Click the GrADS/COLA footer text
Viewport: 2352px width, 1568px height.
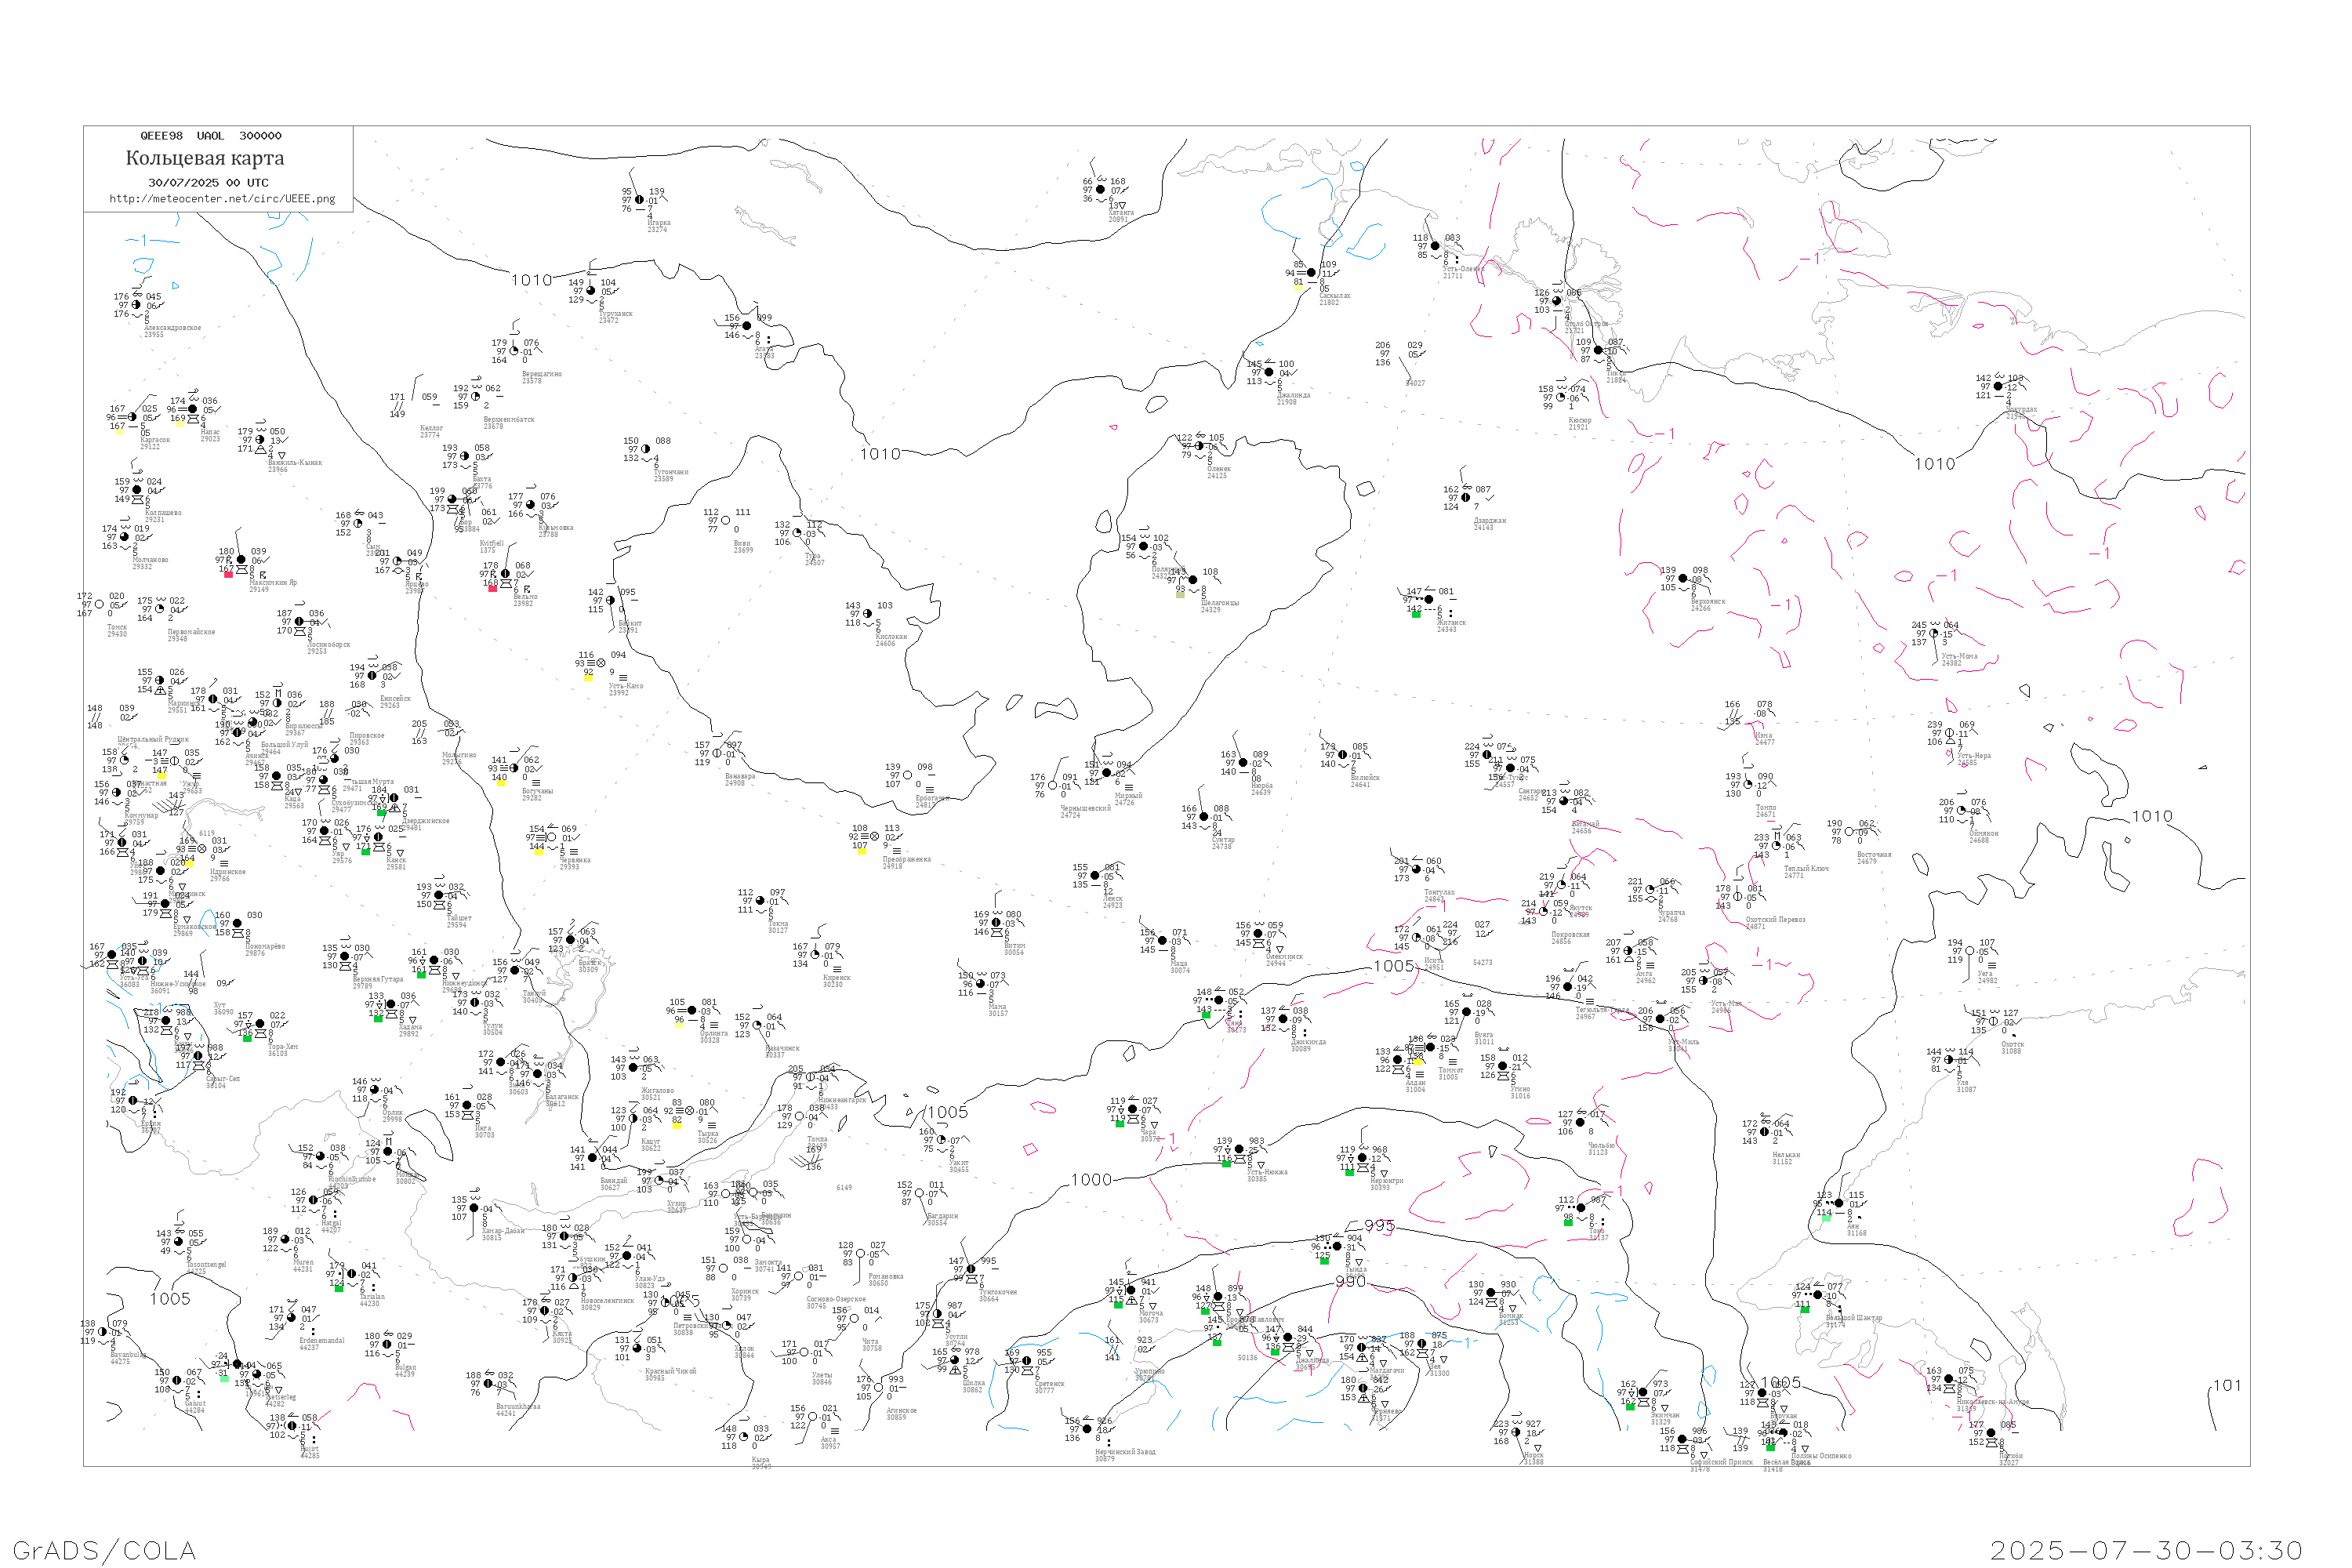[104, 1550]
